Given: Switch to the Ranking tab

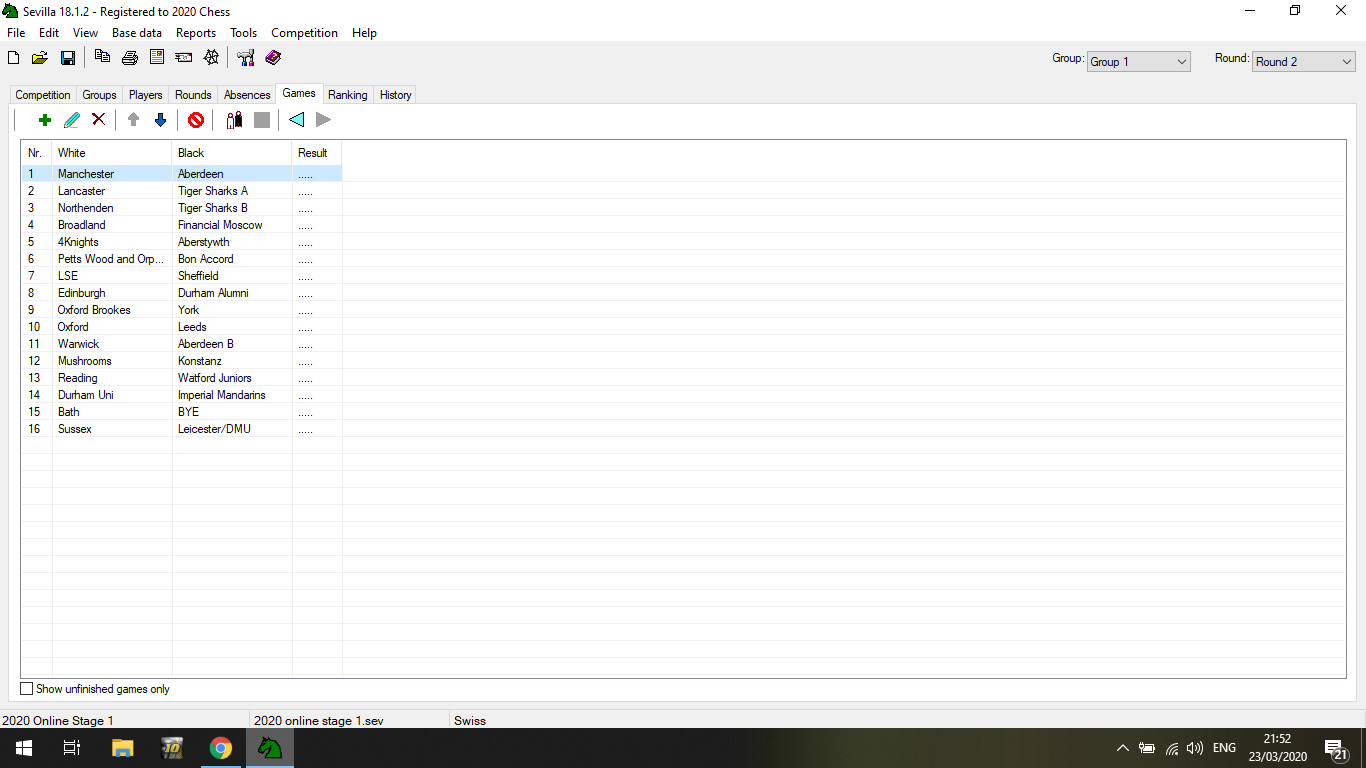Looking at the screenshot, I should [348, 95].
